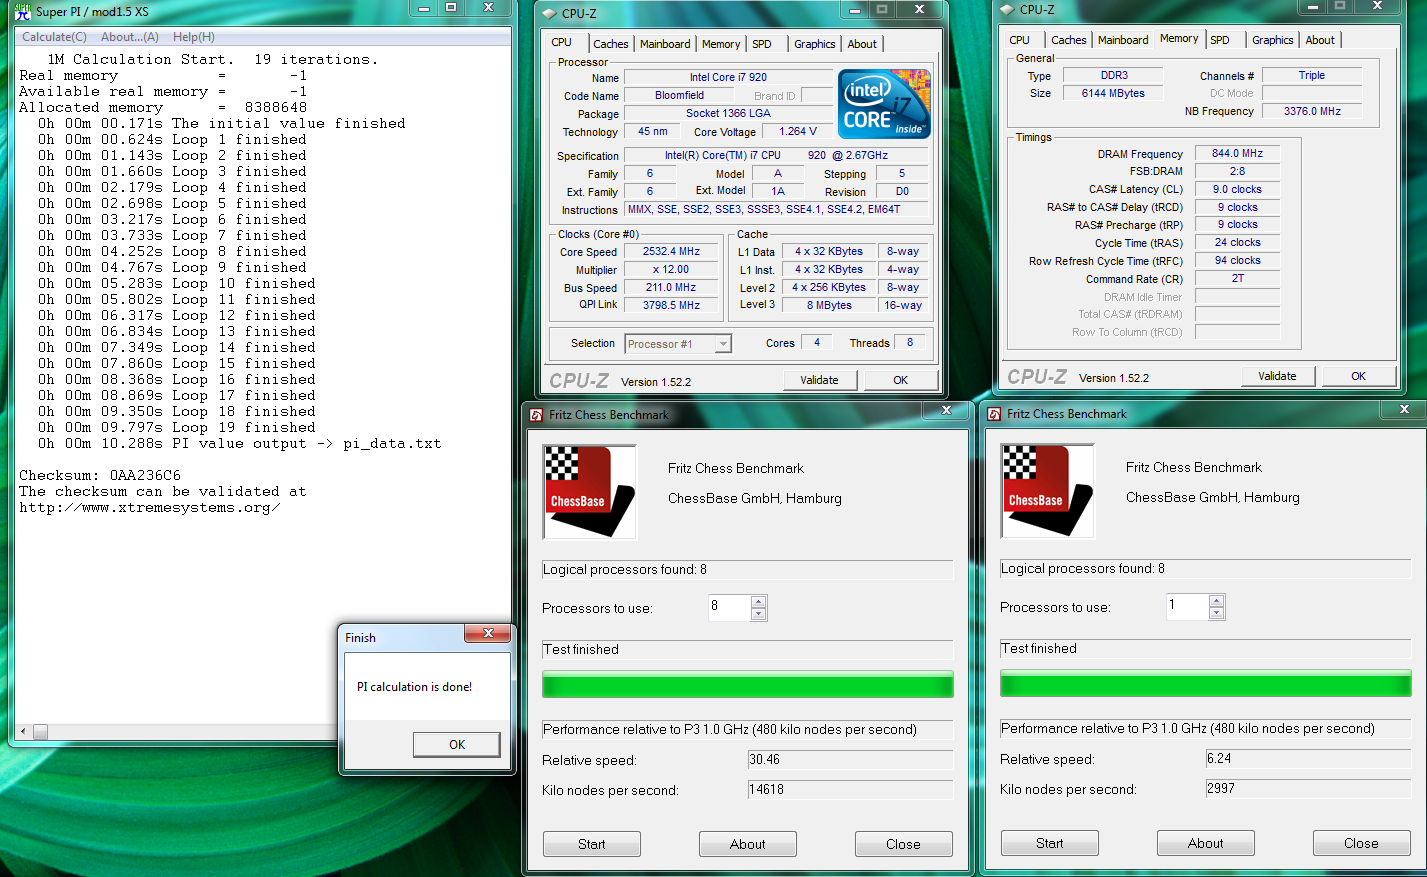Click the left CPU-Z window title icon
Viewport: 1427px width, 877px height.
[549, 14]
